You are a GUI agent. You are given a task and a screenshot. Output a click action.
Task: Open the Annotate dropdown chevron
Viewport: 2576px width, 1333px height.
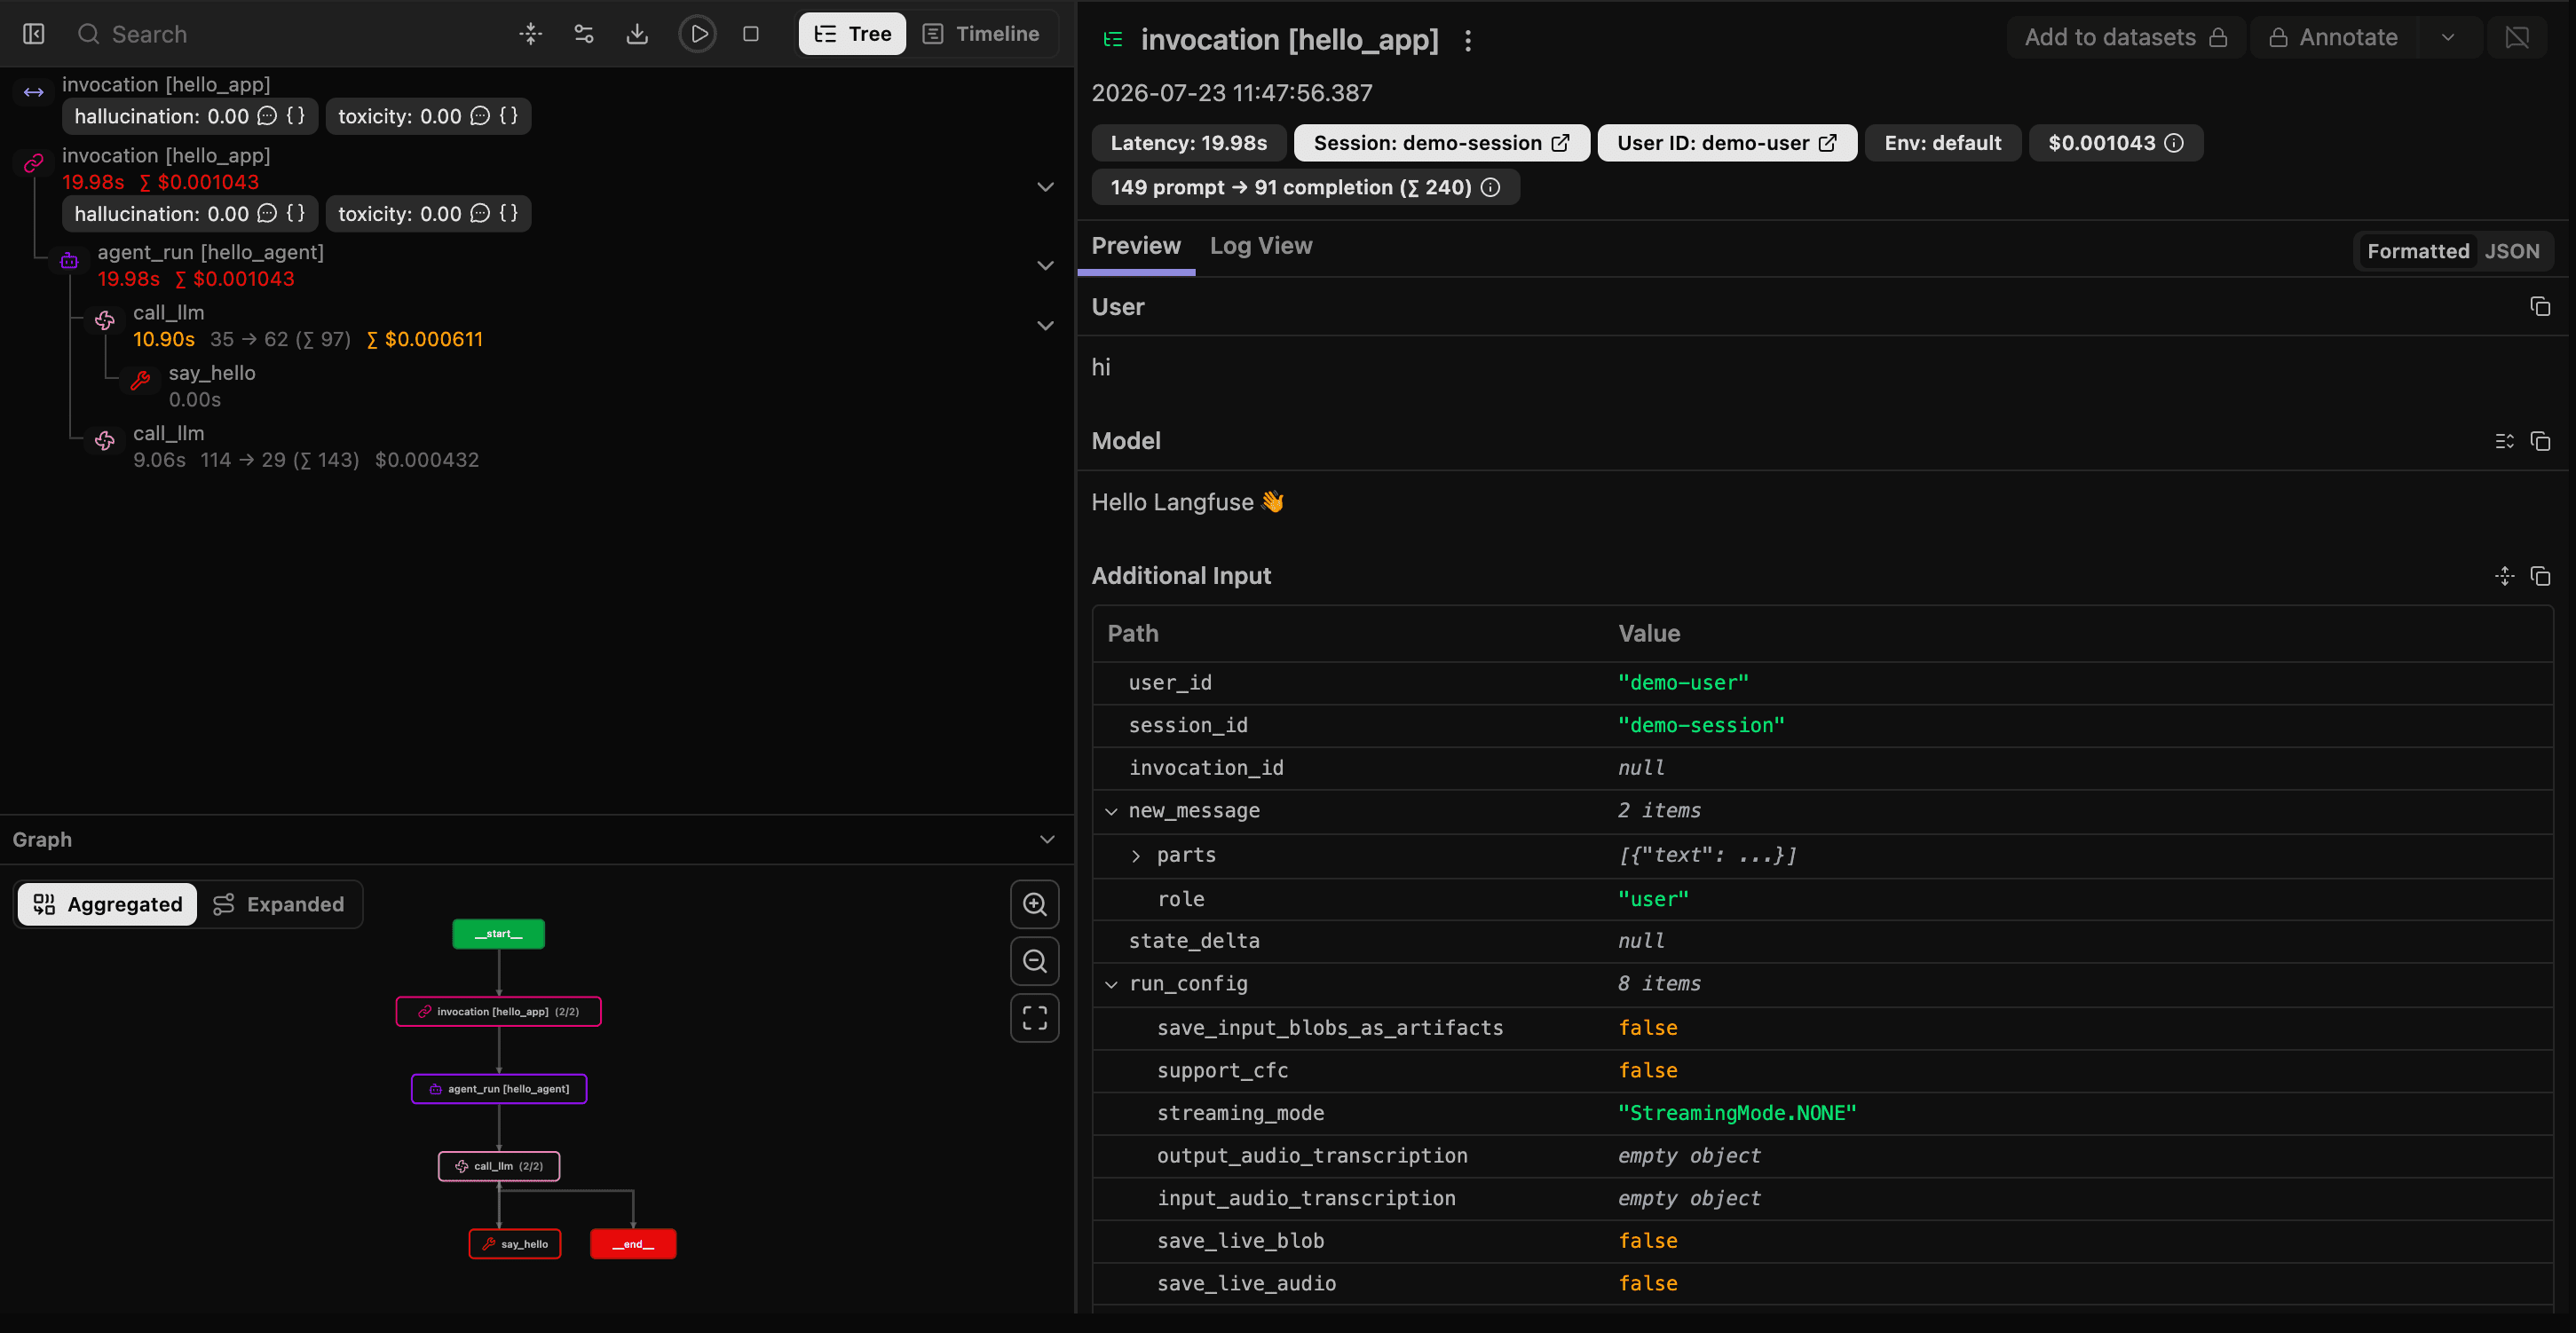click(2448, 37)
